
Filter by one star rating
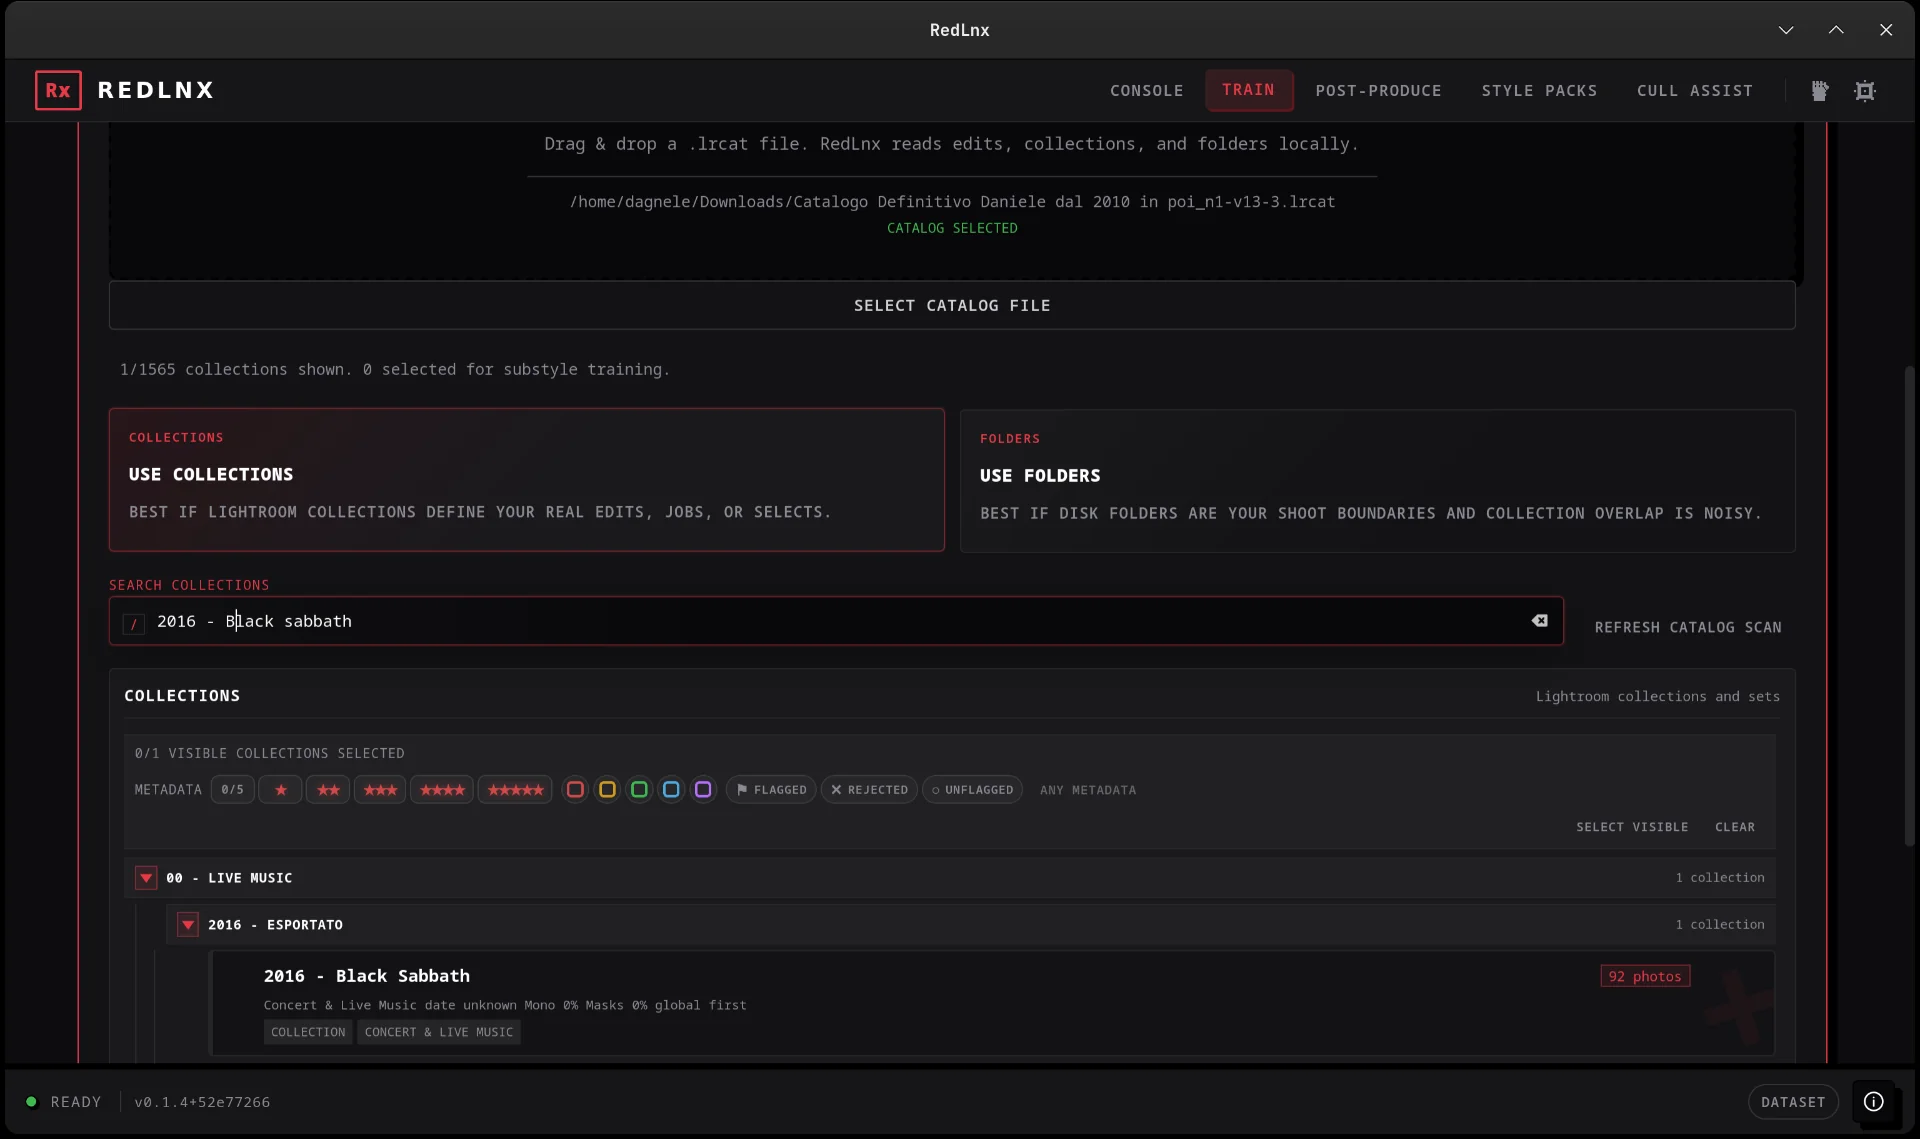(281, 790)
